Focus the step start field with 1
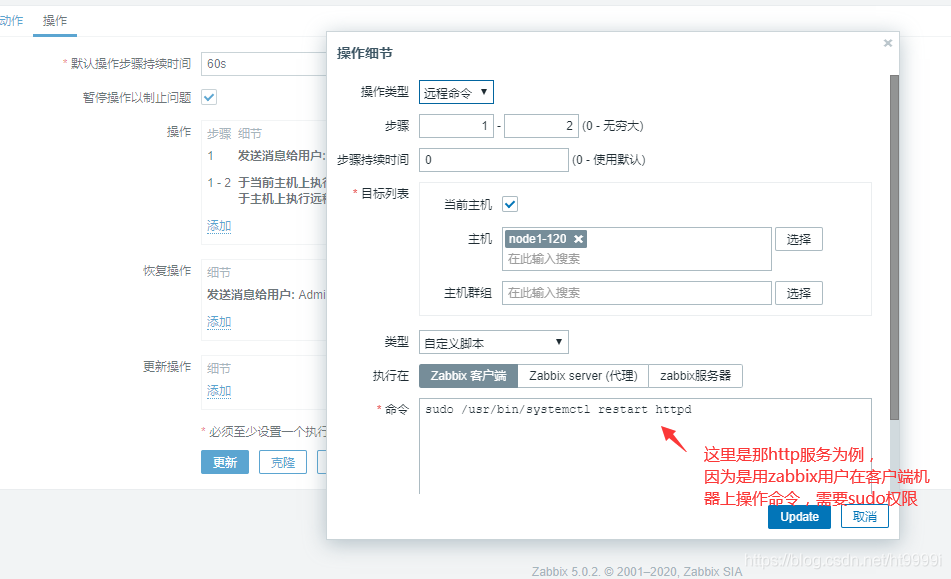The image size is (951, 579). coord(456,126)
